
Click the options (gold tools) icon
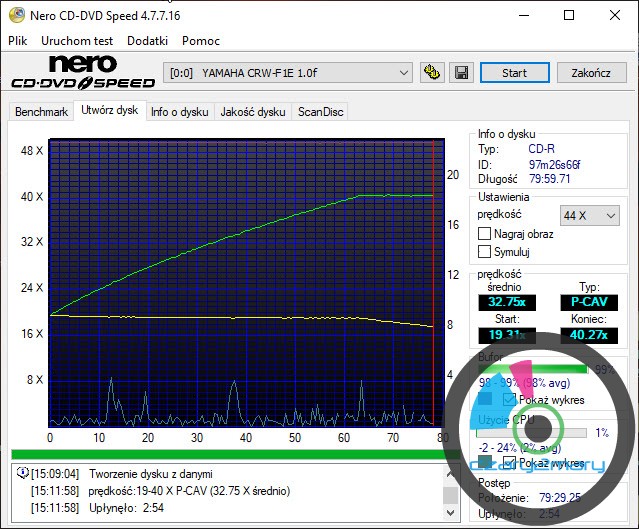point(432,73)
